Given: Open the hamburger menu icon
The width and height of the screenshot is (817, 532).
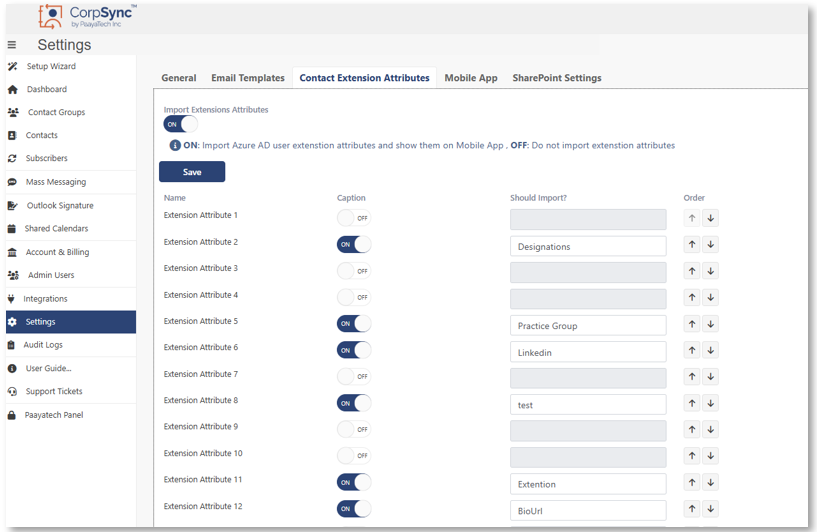Looking at the screenshot, I should click(11, 45).
